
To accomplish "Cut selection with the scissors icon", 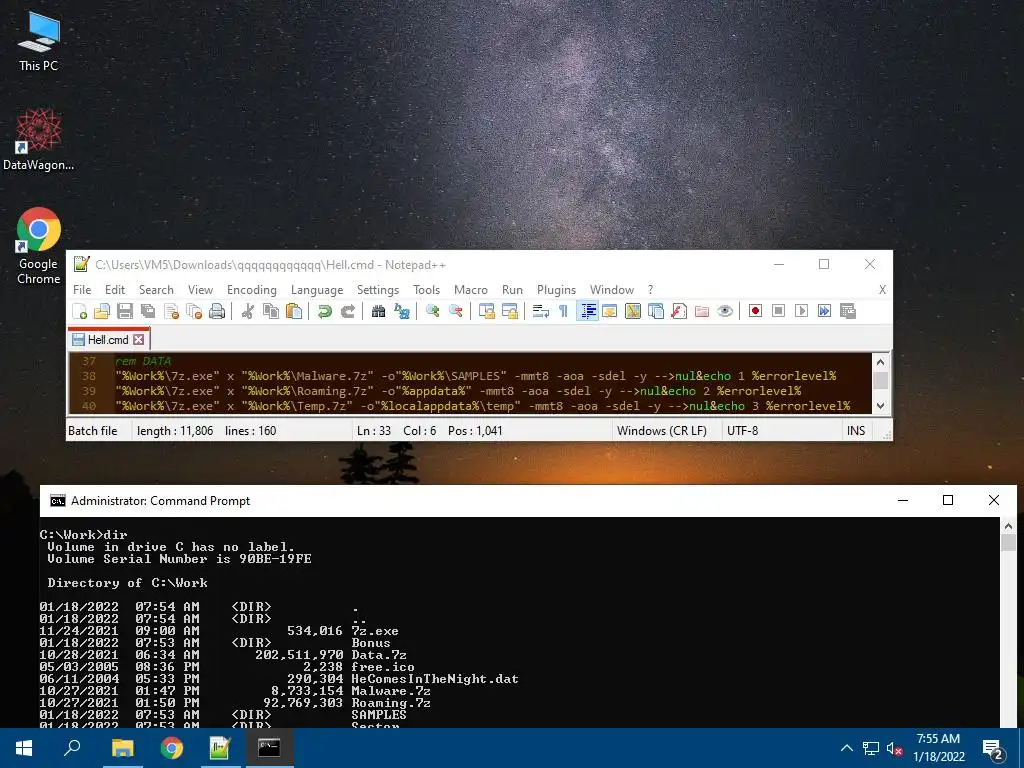I will (x=248, y=312).
